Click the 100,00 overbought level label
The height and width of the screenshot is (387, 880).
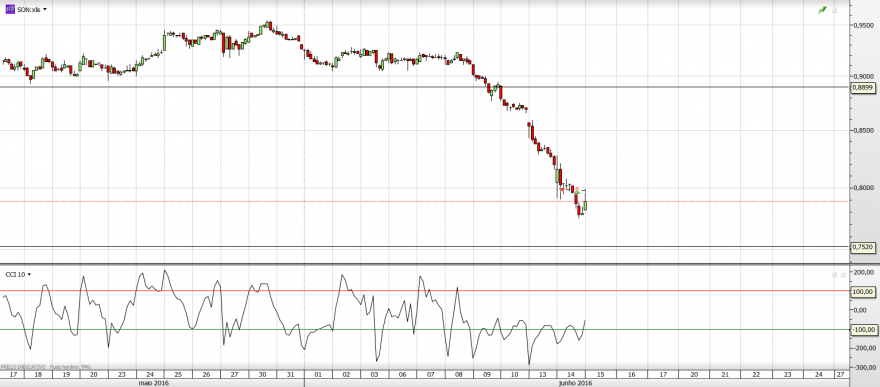click(x=863, y=292)
